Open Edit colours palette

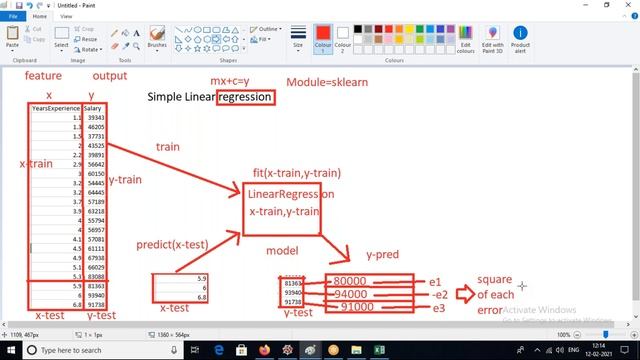click(x=465, y=39)
